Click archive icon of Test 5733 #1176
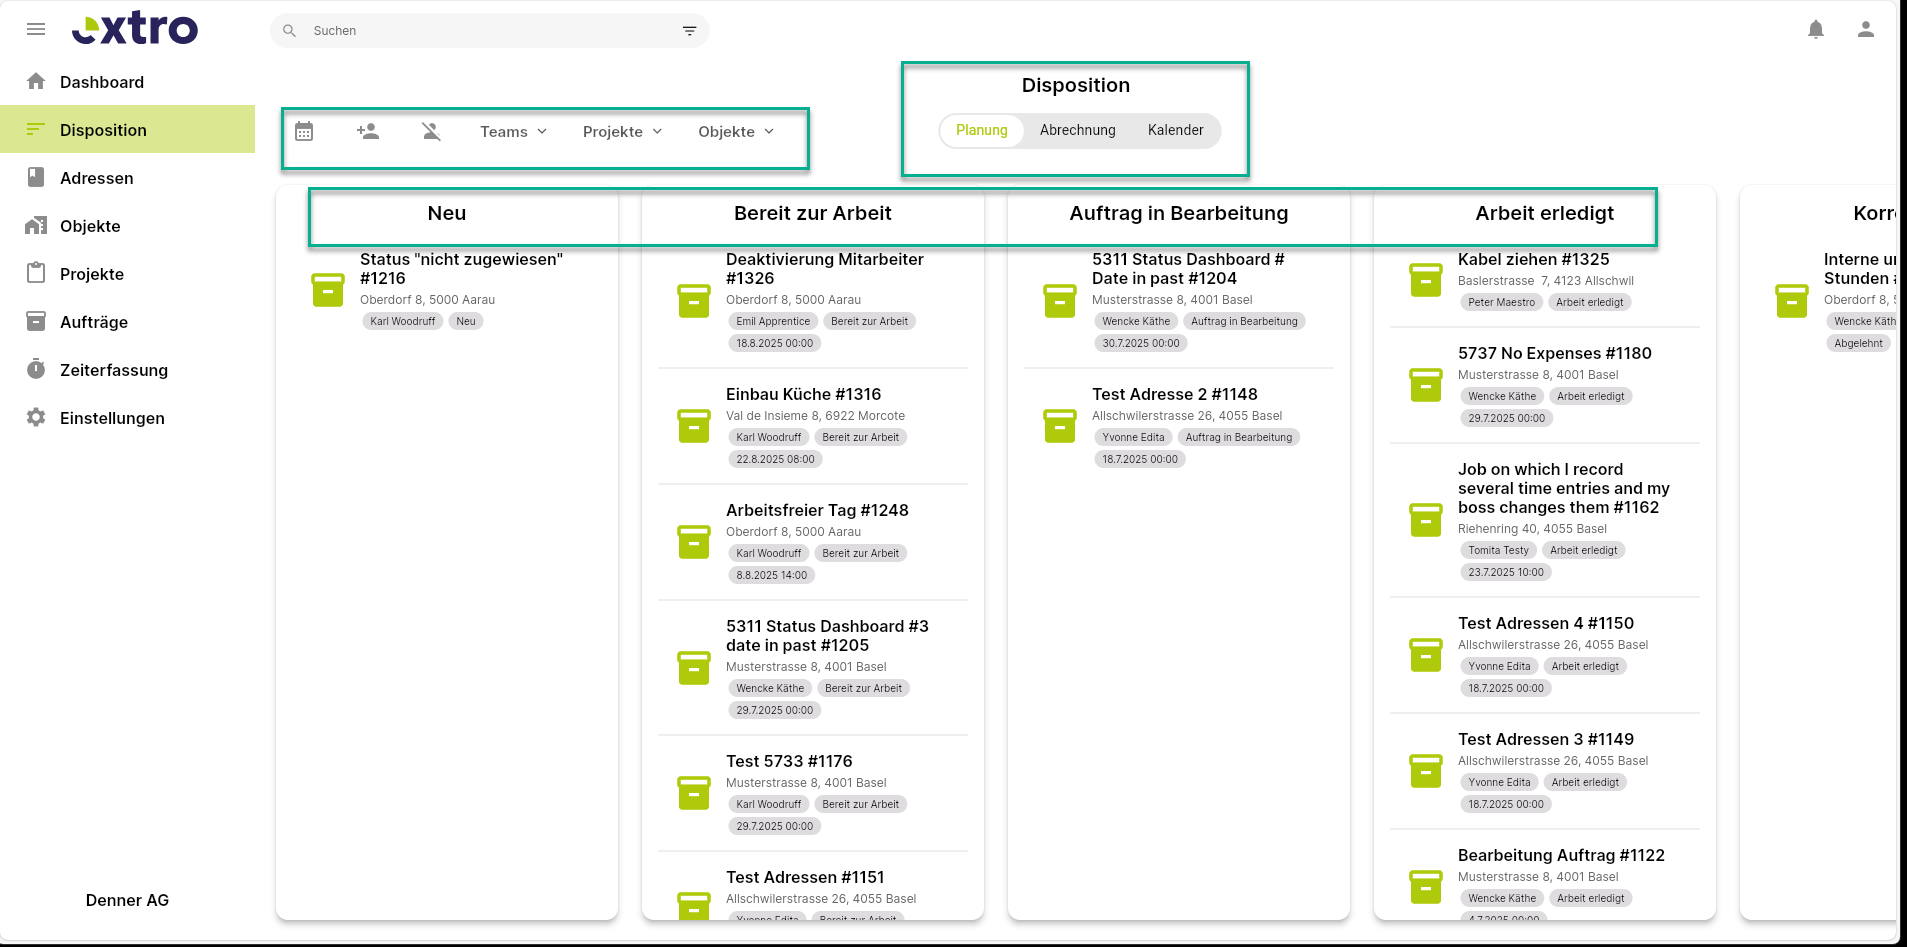Viewport: 1907px width, 947px height. point(694,793)
